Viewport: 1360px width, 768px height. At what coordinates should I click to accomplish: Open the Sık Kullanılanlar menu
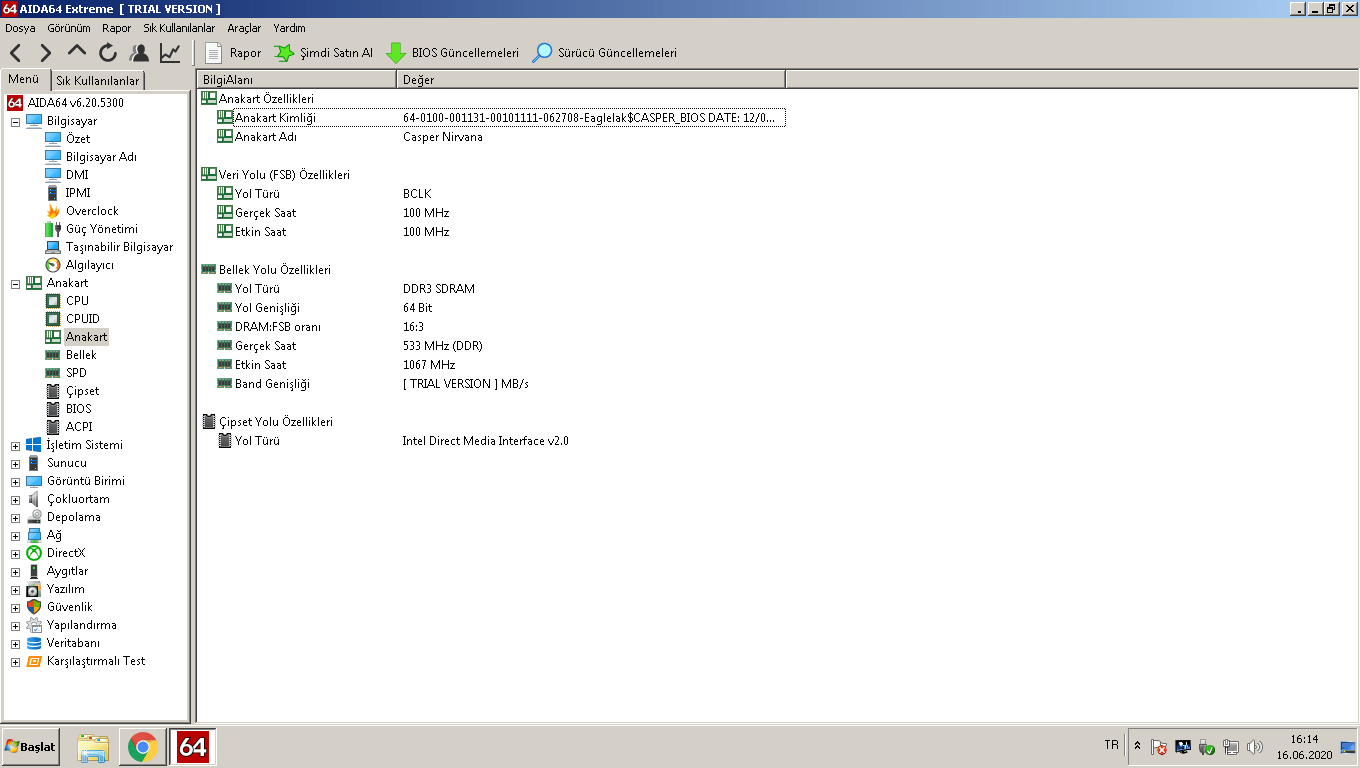point(179,28)
